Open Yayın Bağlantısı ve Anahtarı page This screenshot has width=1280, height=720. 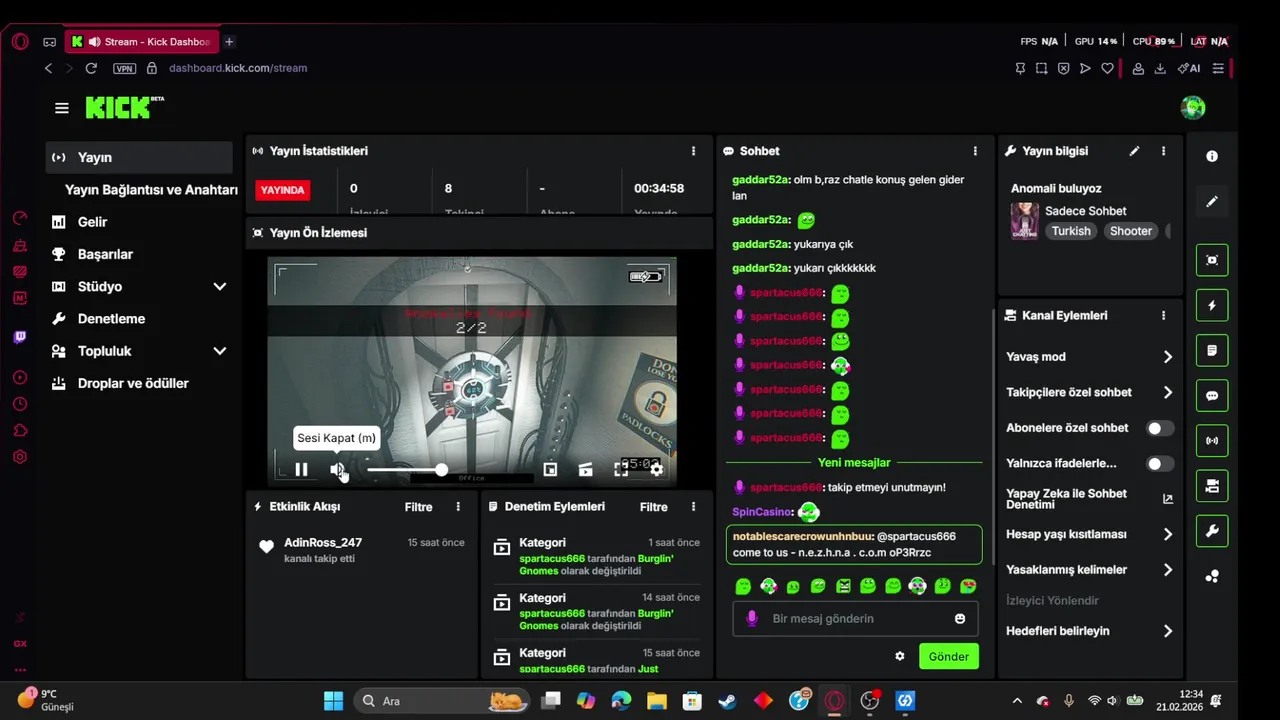(151, 190)
